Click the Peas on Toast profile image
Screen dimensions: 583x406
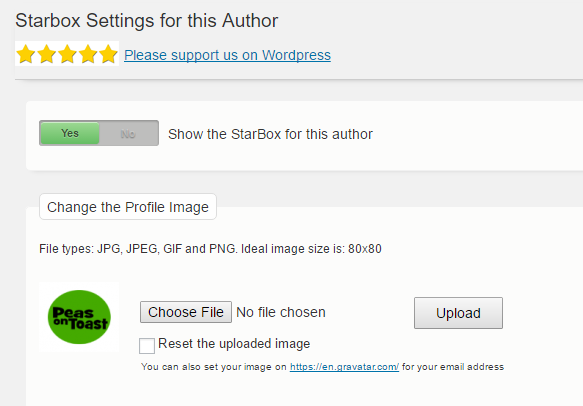[79, 317]
